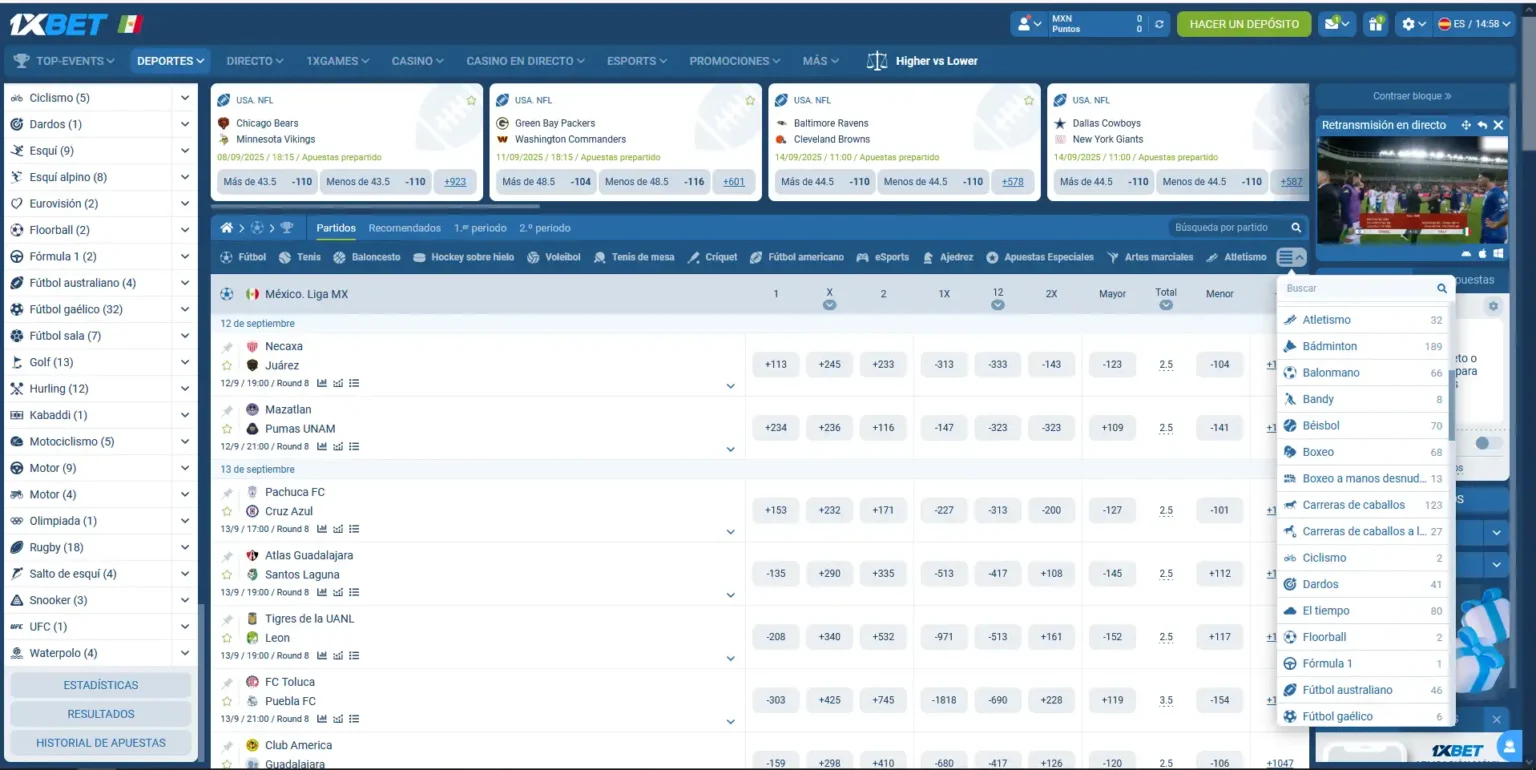Open the settings gear menu
Screen dimensions: 1536x770
(x=1414, y=24)
